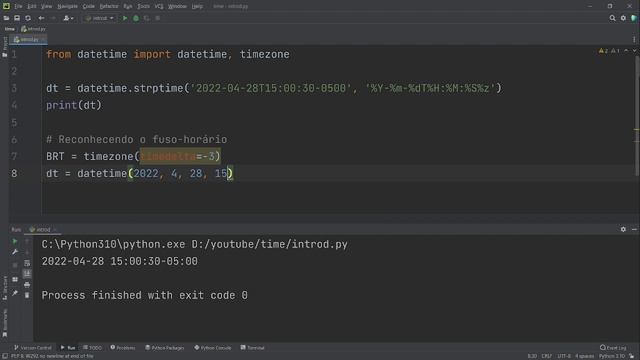Open the Tools menu
Viewport: 640px width, 360px height.
143,6
